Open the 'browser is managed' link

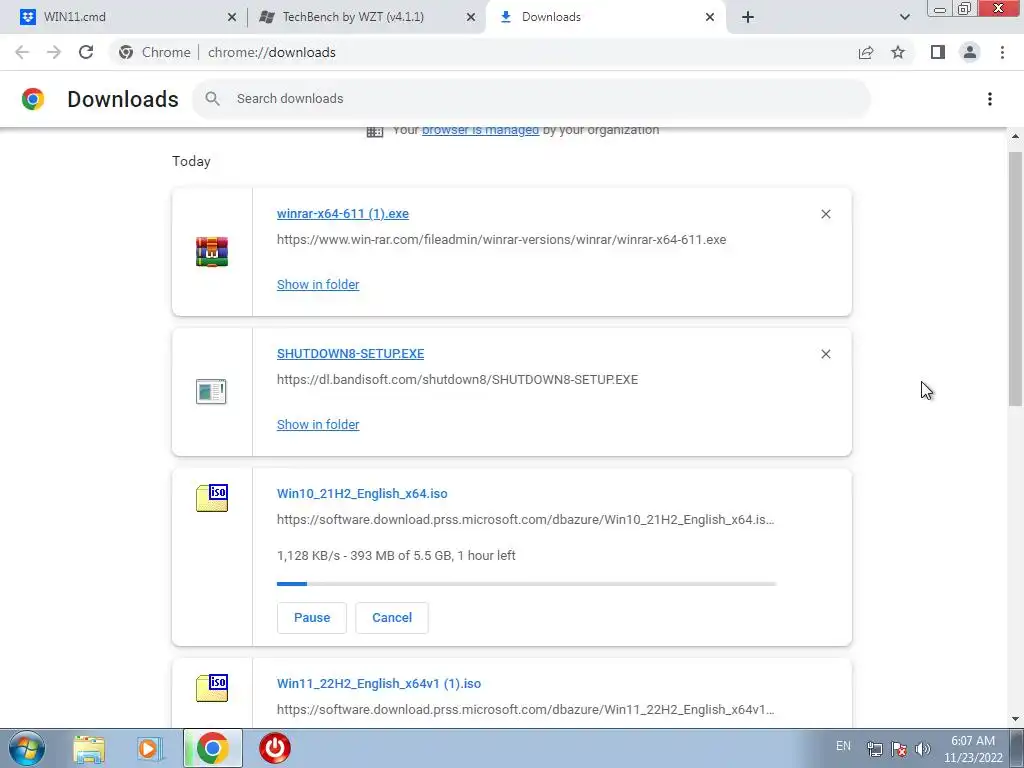[480, 130]
